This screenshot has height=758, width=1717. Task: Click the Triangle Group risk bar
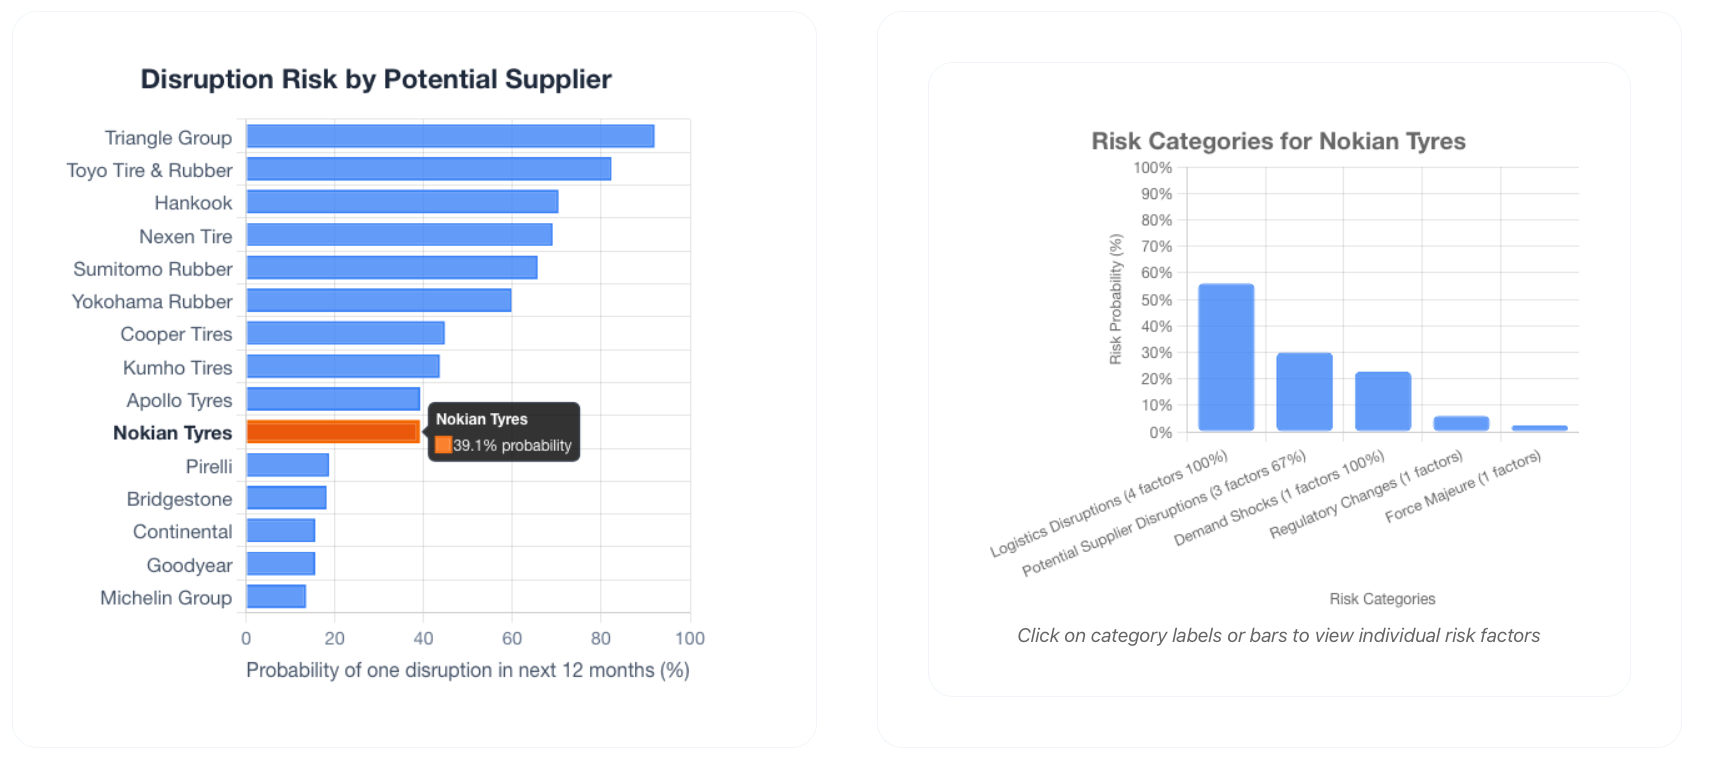(x=450, y=136)
